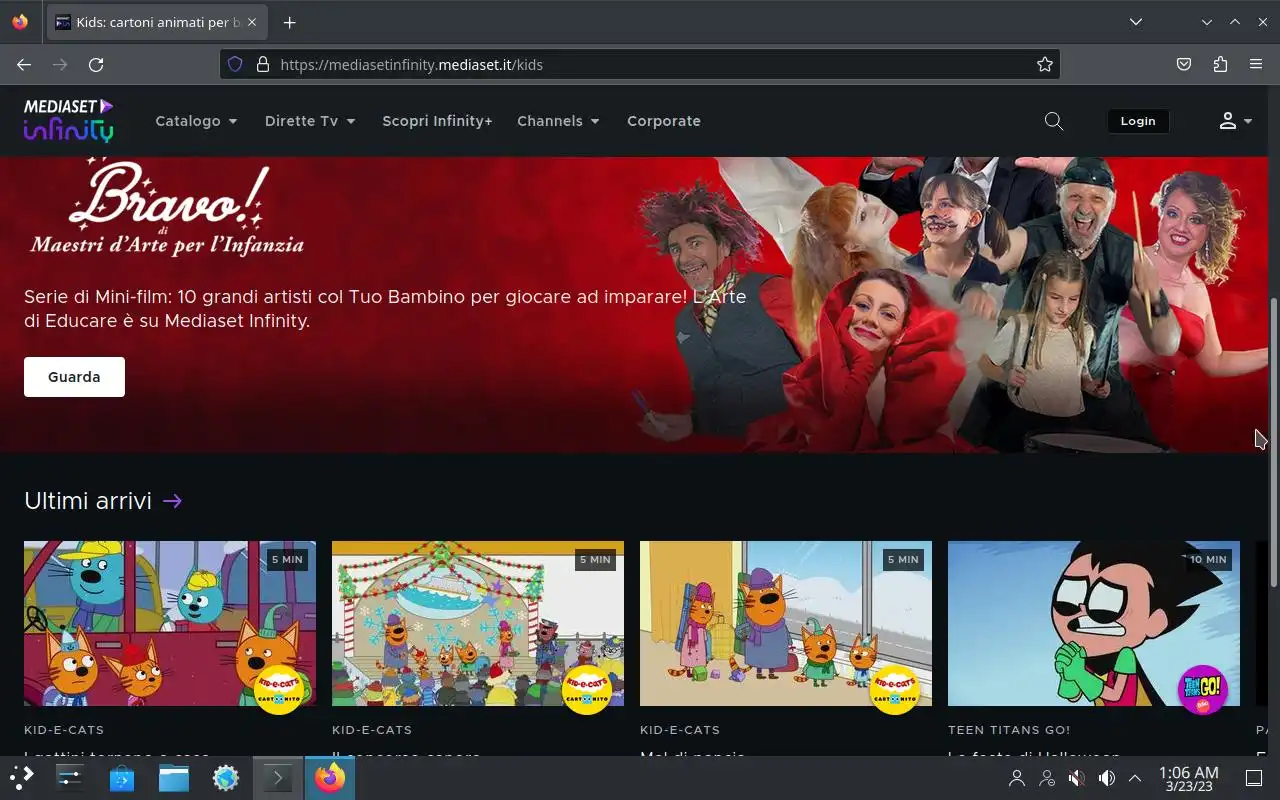Click the browser back arrow
Viewport: 1280px width, 800px height.
pos(24,64)
